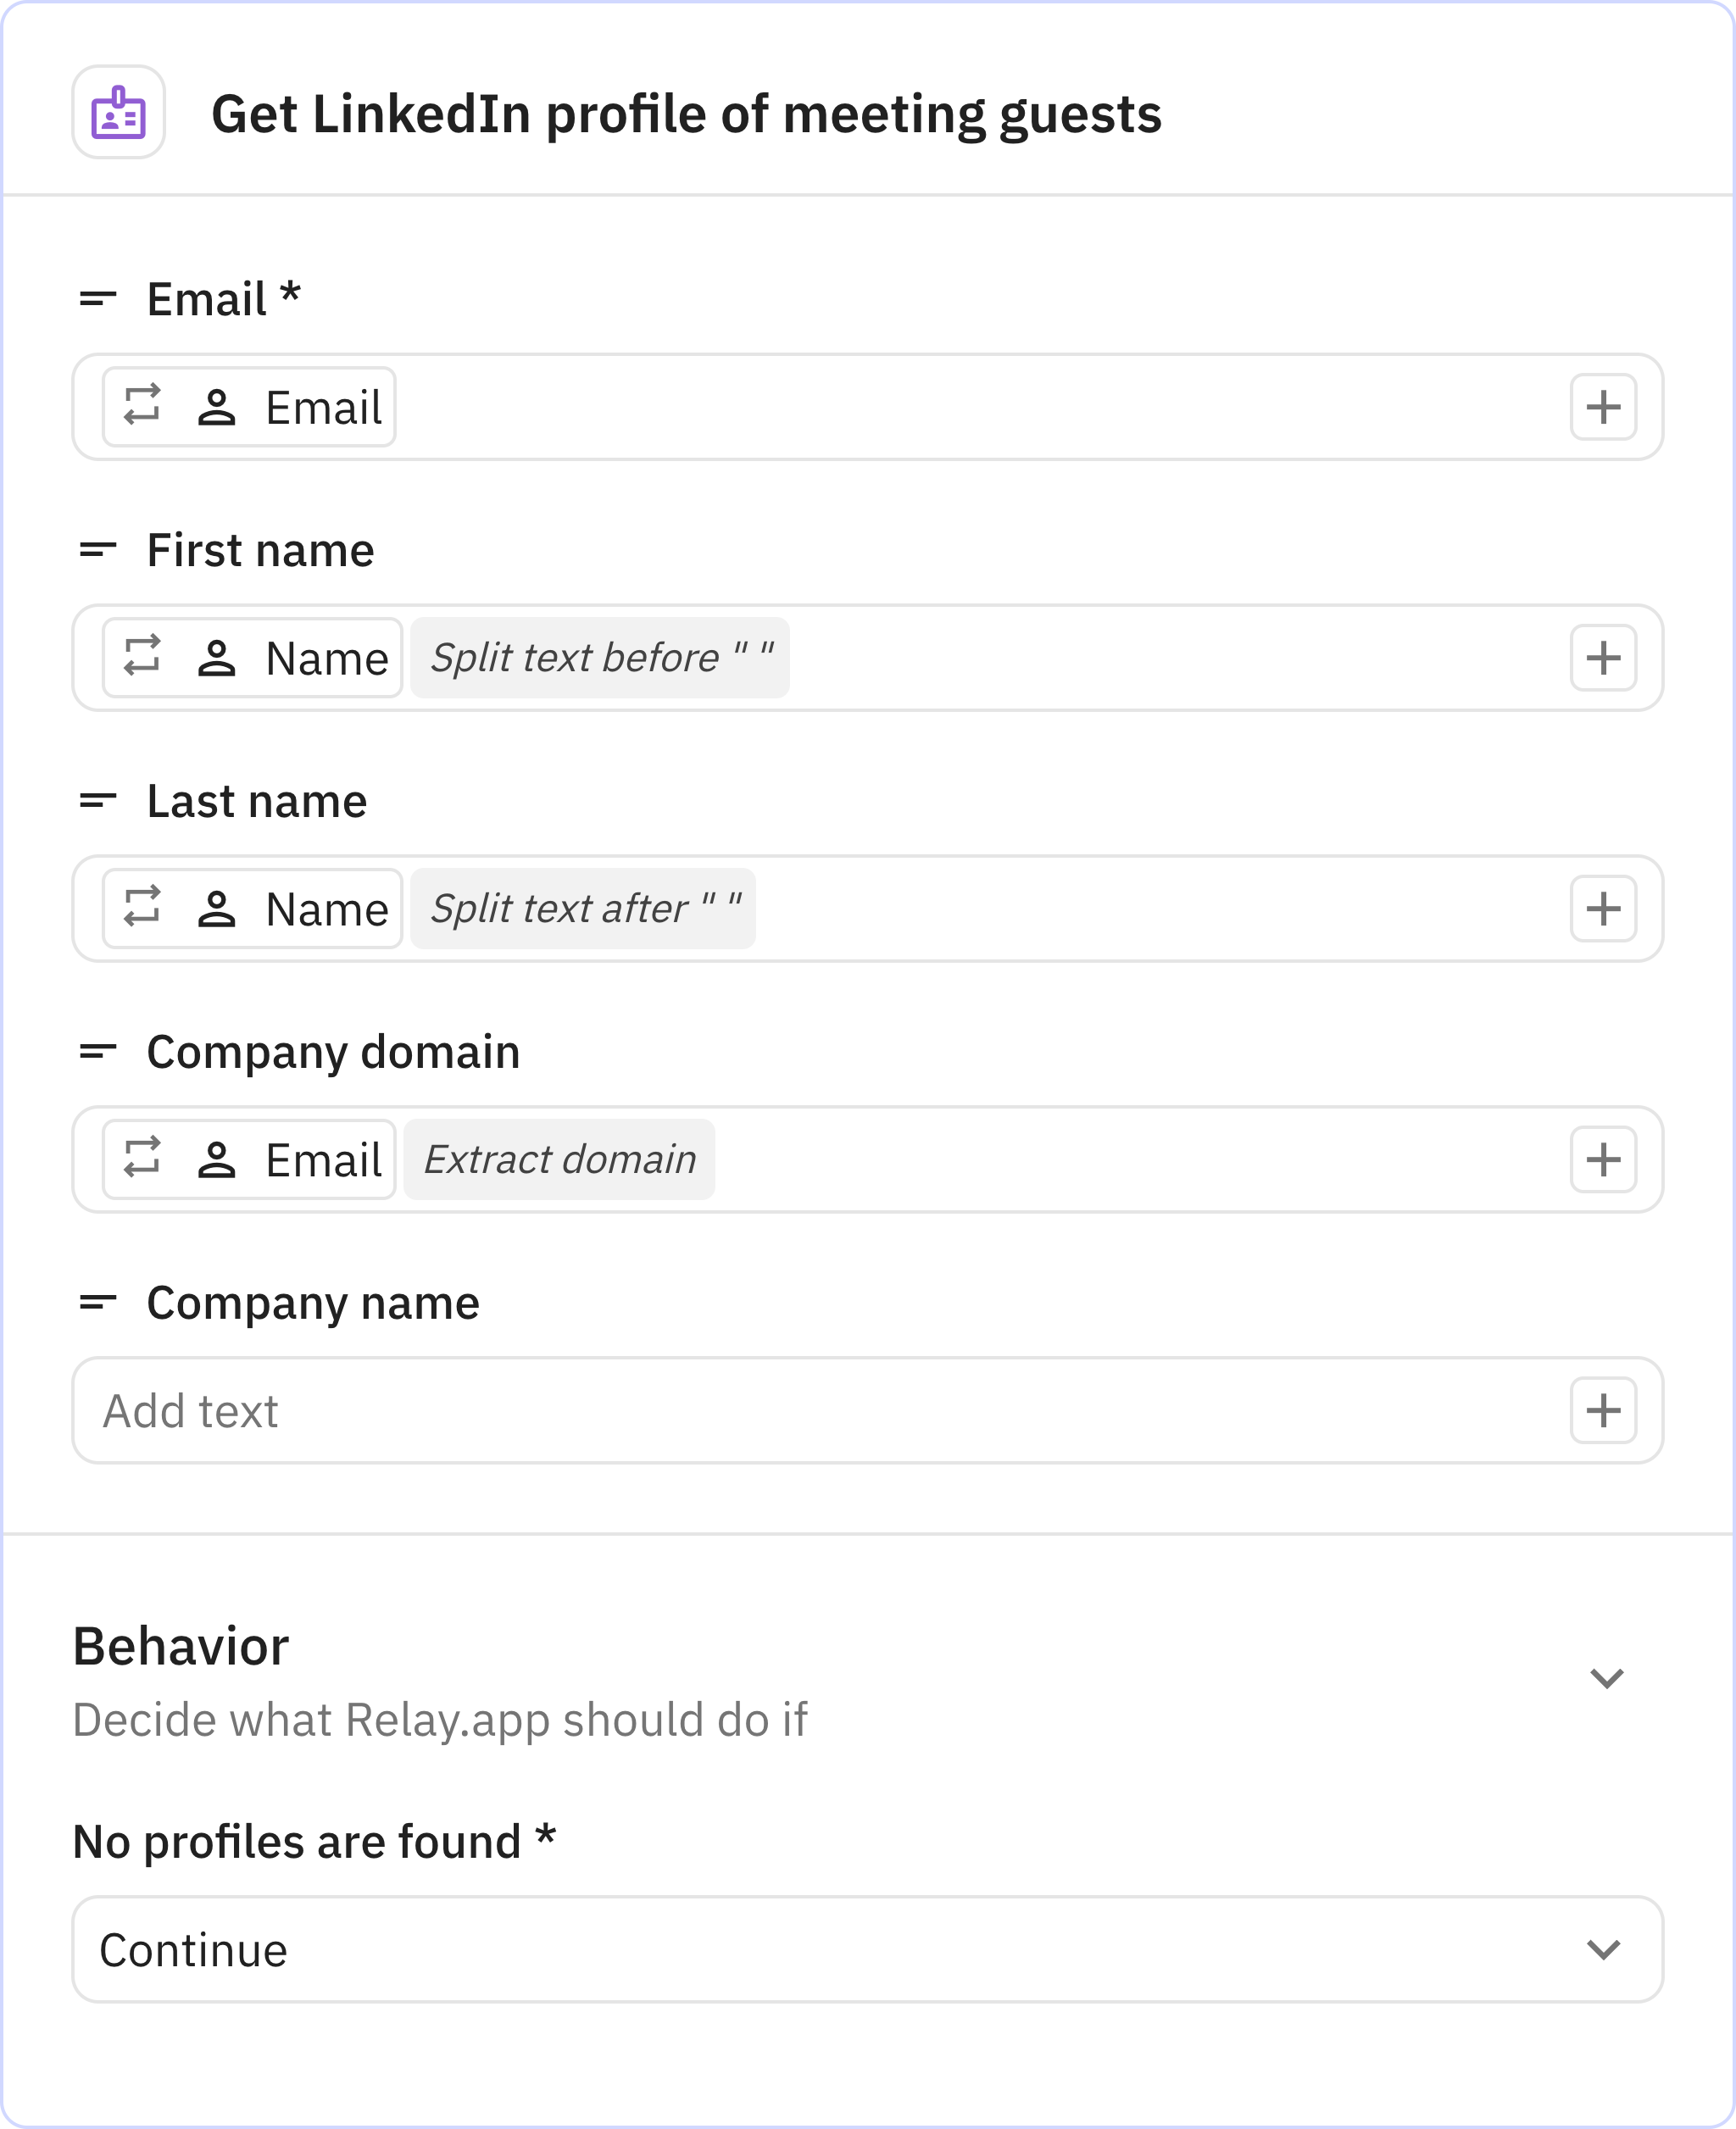
Task: Click the text-type icon beside Email label
Action: pyautogui.click(x=98, y=299)
